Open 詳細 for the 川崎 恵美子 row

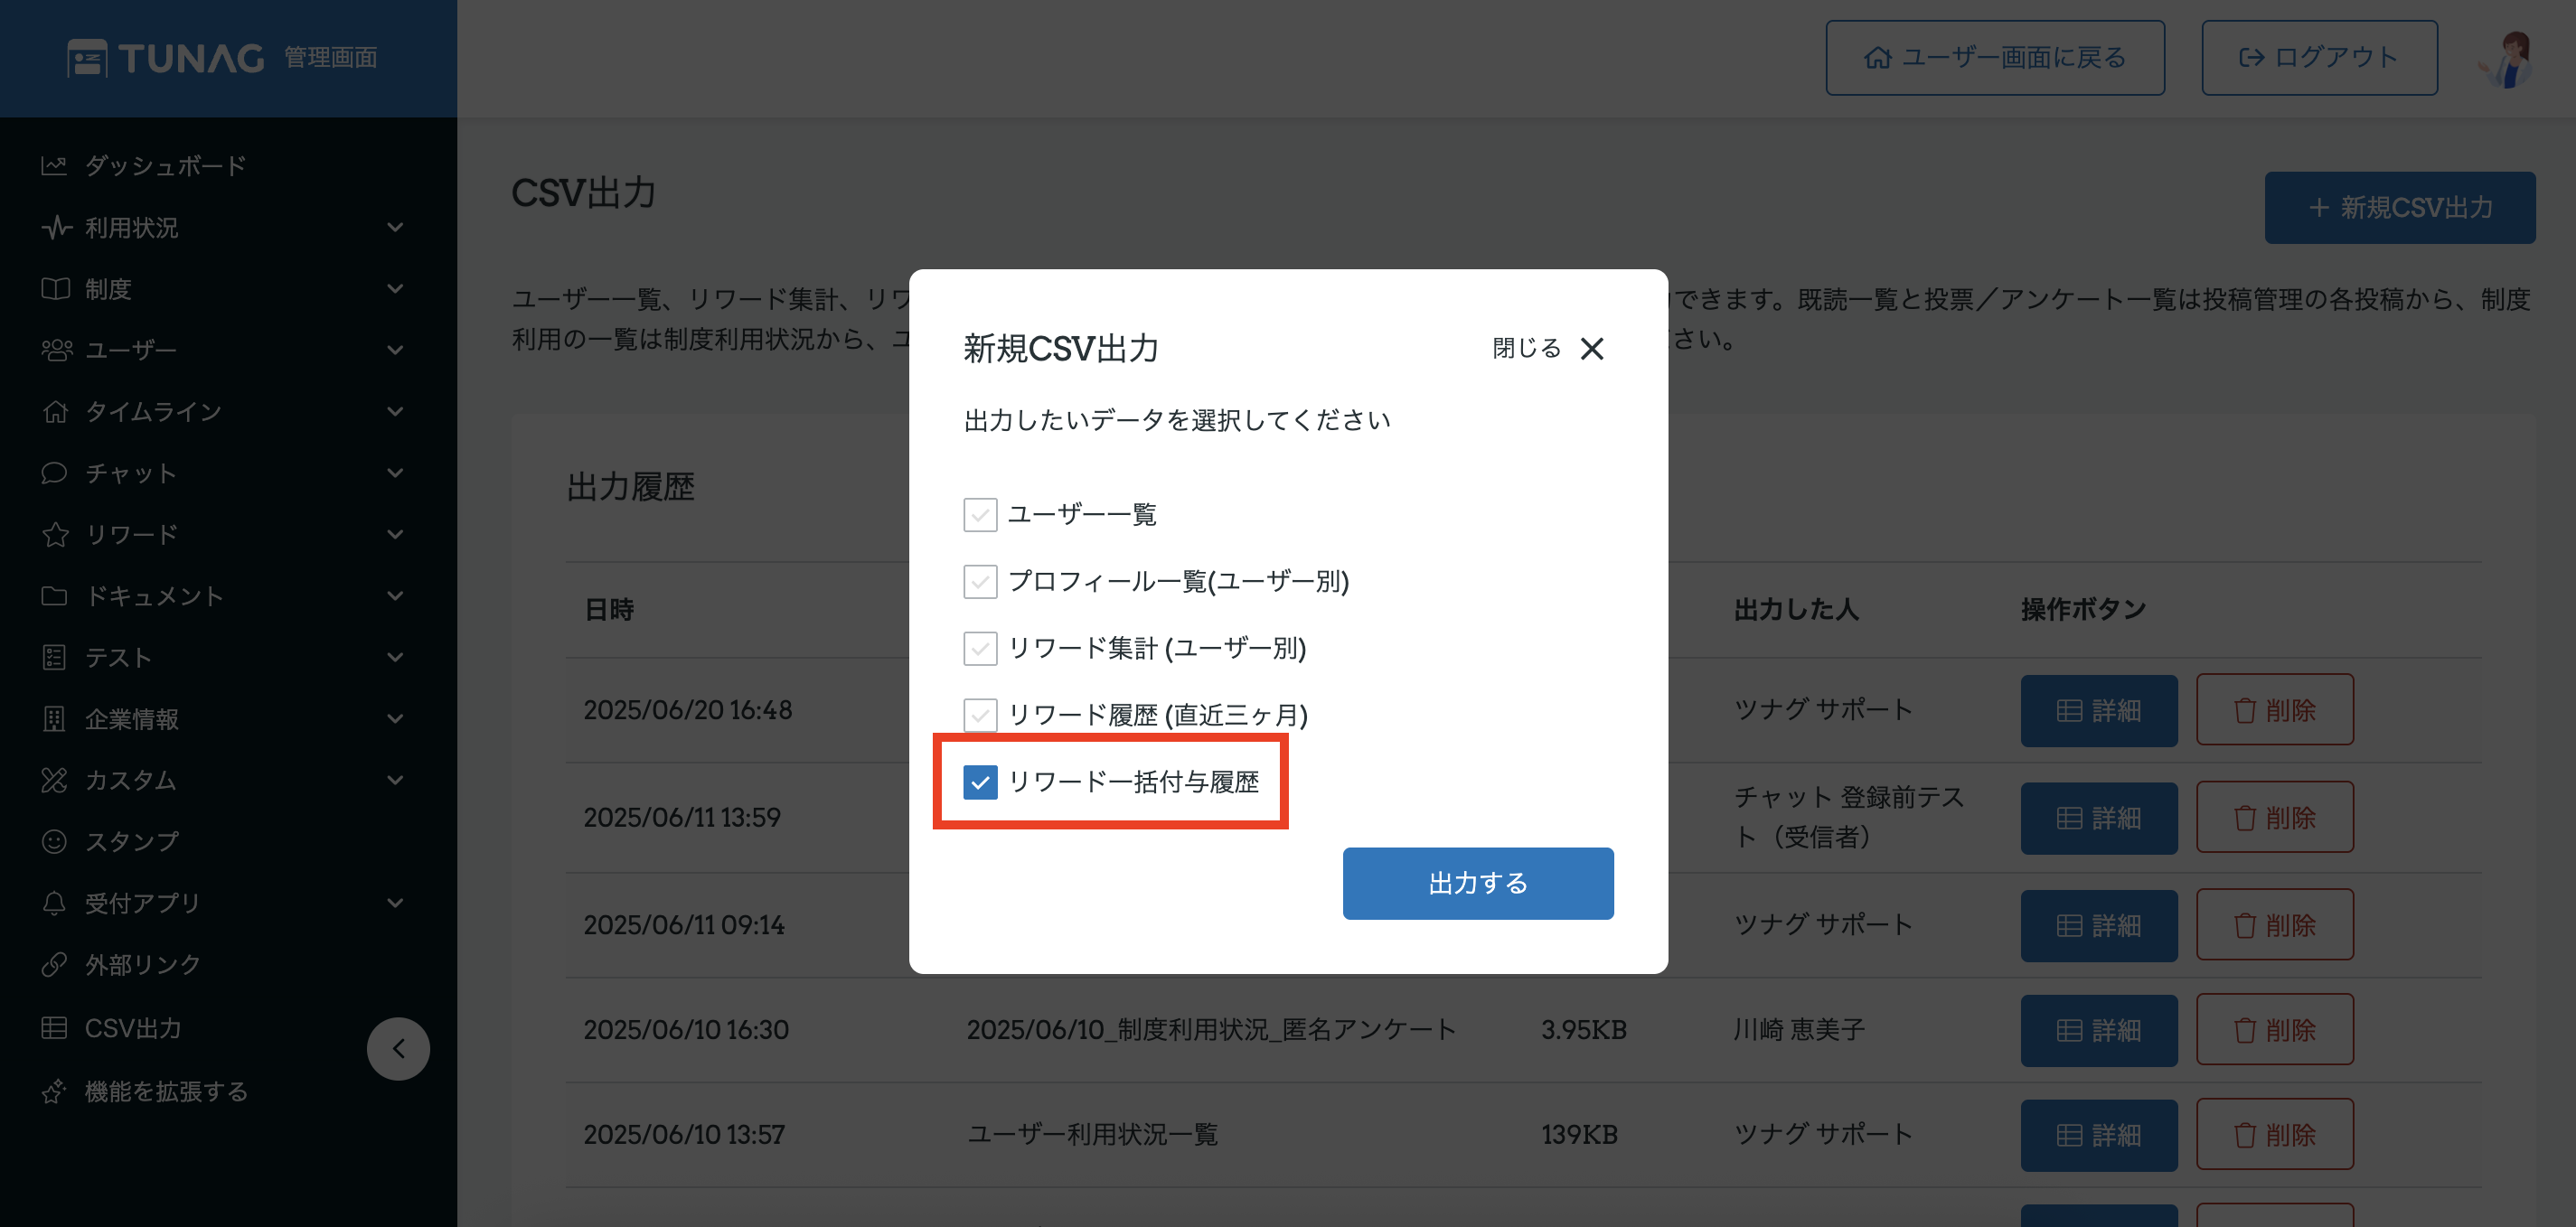click(2098, 1030)
